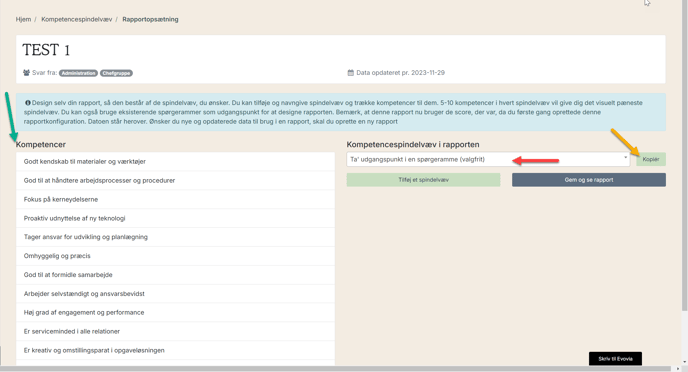Click the Kompetencer section heading
The width and height of the screenshot is (688, 372).
click(41, 144)
